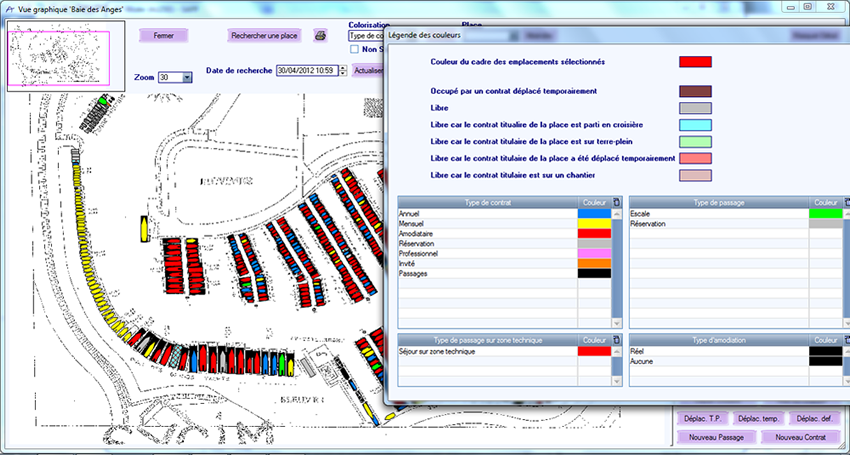This screenshot has height=455, width=850.
Task: Click the Fermer button
Action: (163, 35)
